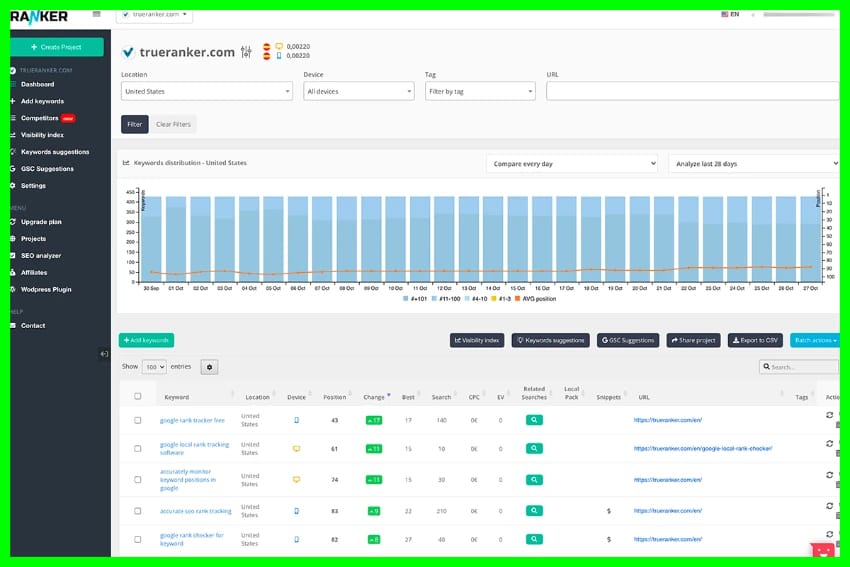850x567 pixels.
Task: Open SEO analyzer from sidebar menu
Action: [x=41, y=256]
